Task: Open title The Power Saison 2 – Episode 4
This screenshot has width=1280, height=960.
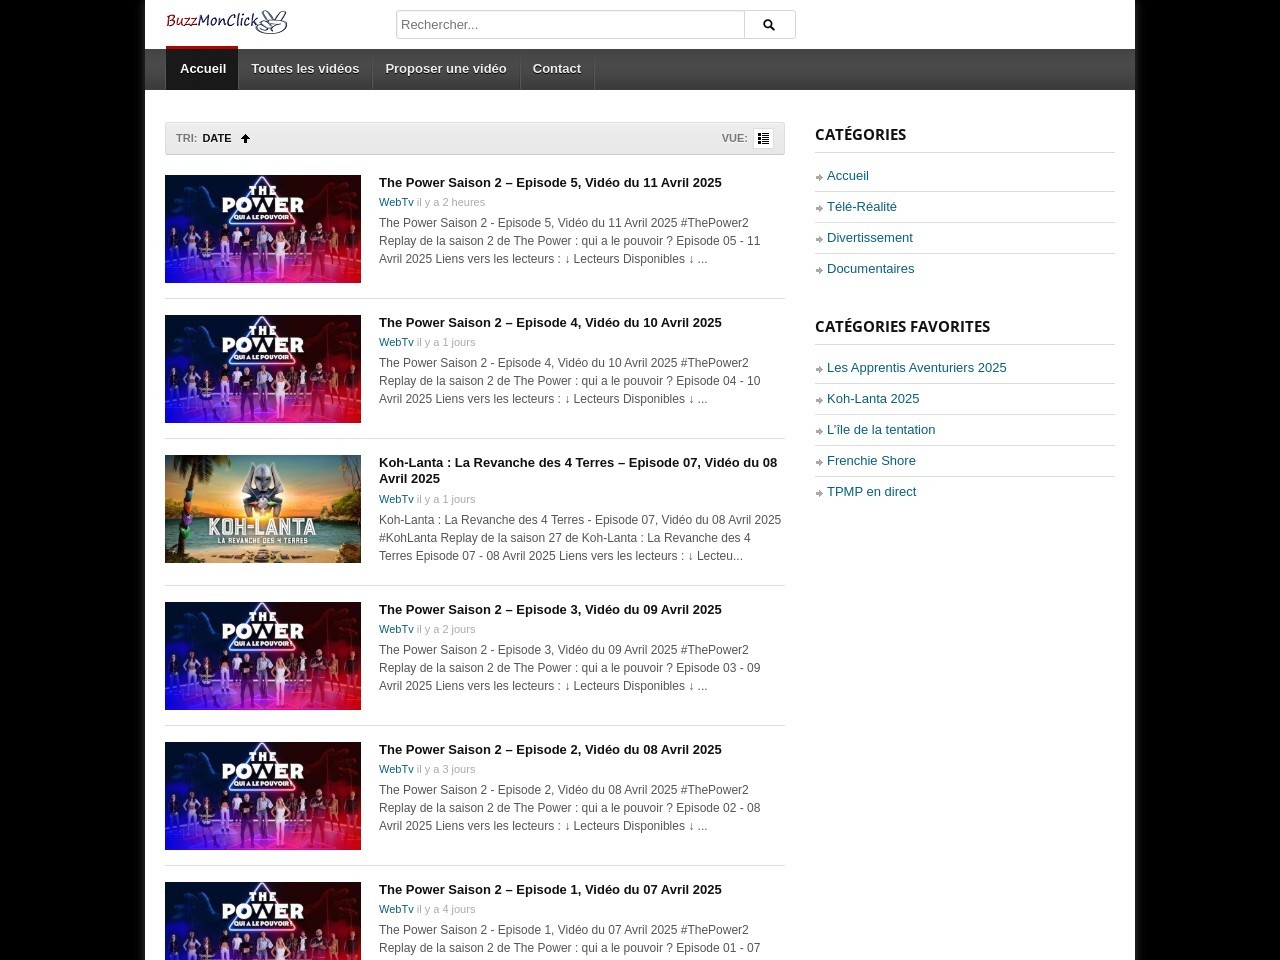Action: (550, 323)
